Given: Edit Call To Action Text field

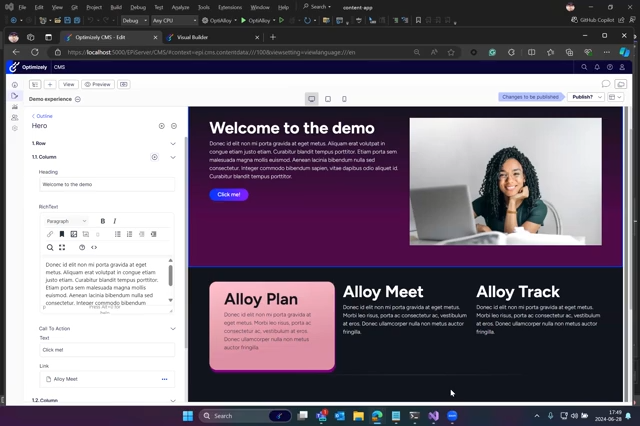Looking at the screenshot, I should coord(107,350).
